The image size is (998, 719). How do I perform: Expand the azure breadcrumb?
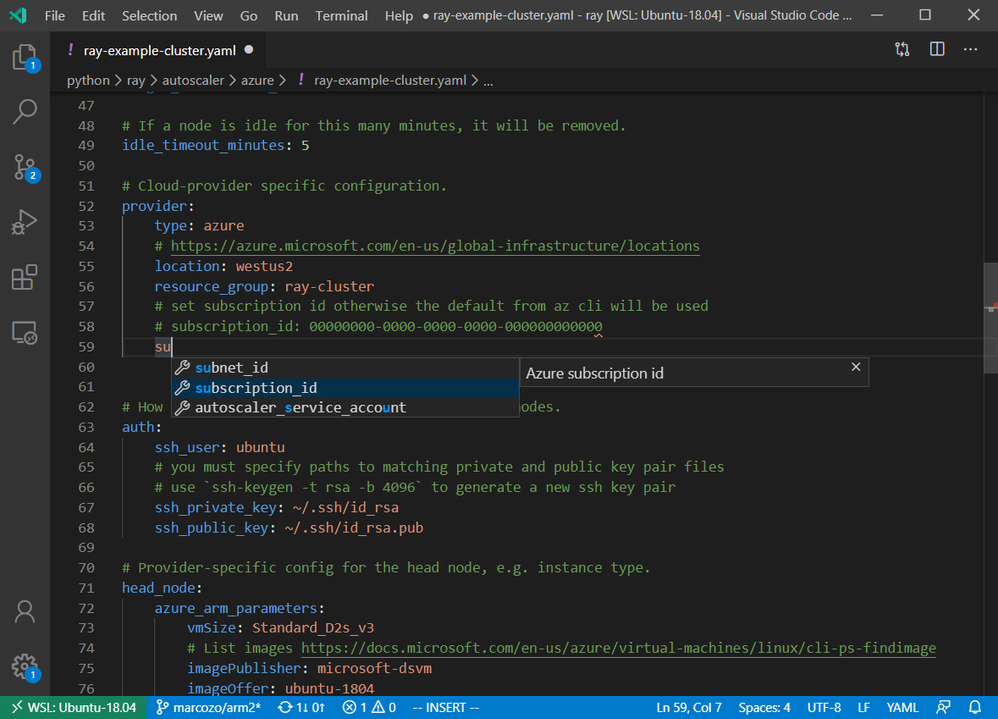click(x=257, y=80)
